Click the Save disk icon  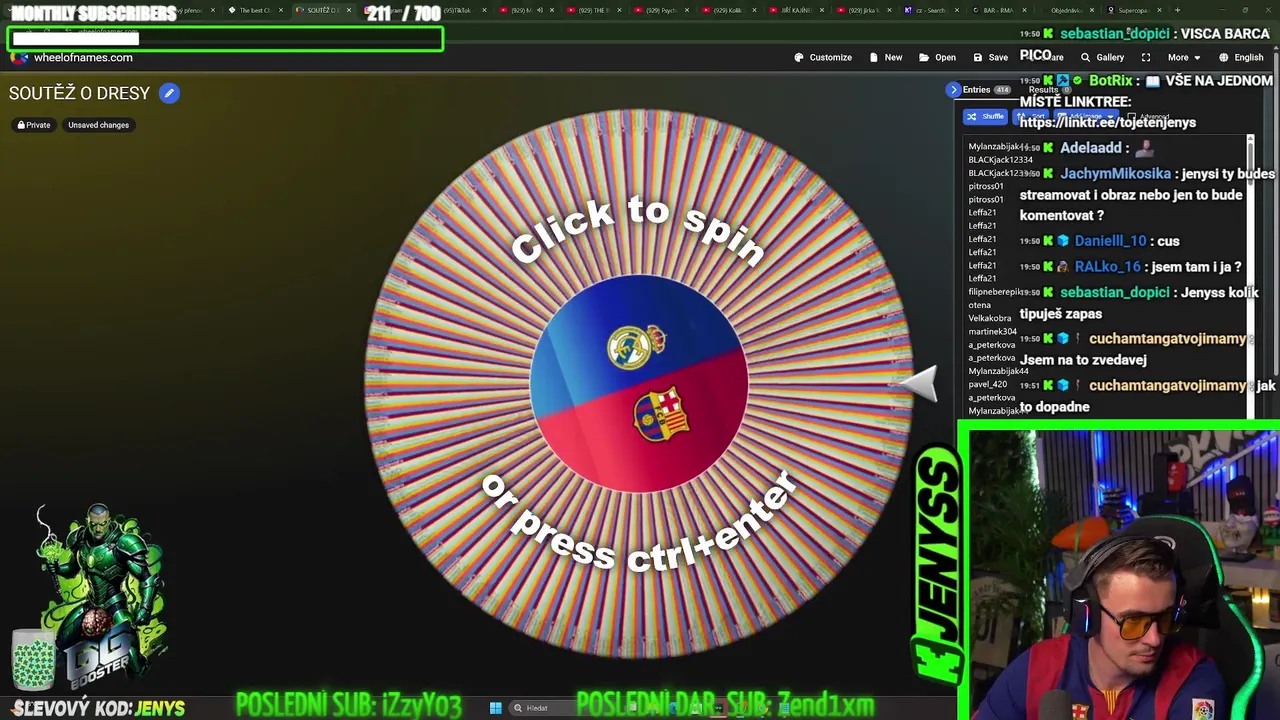[978, 57]
